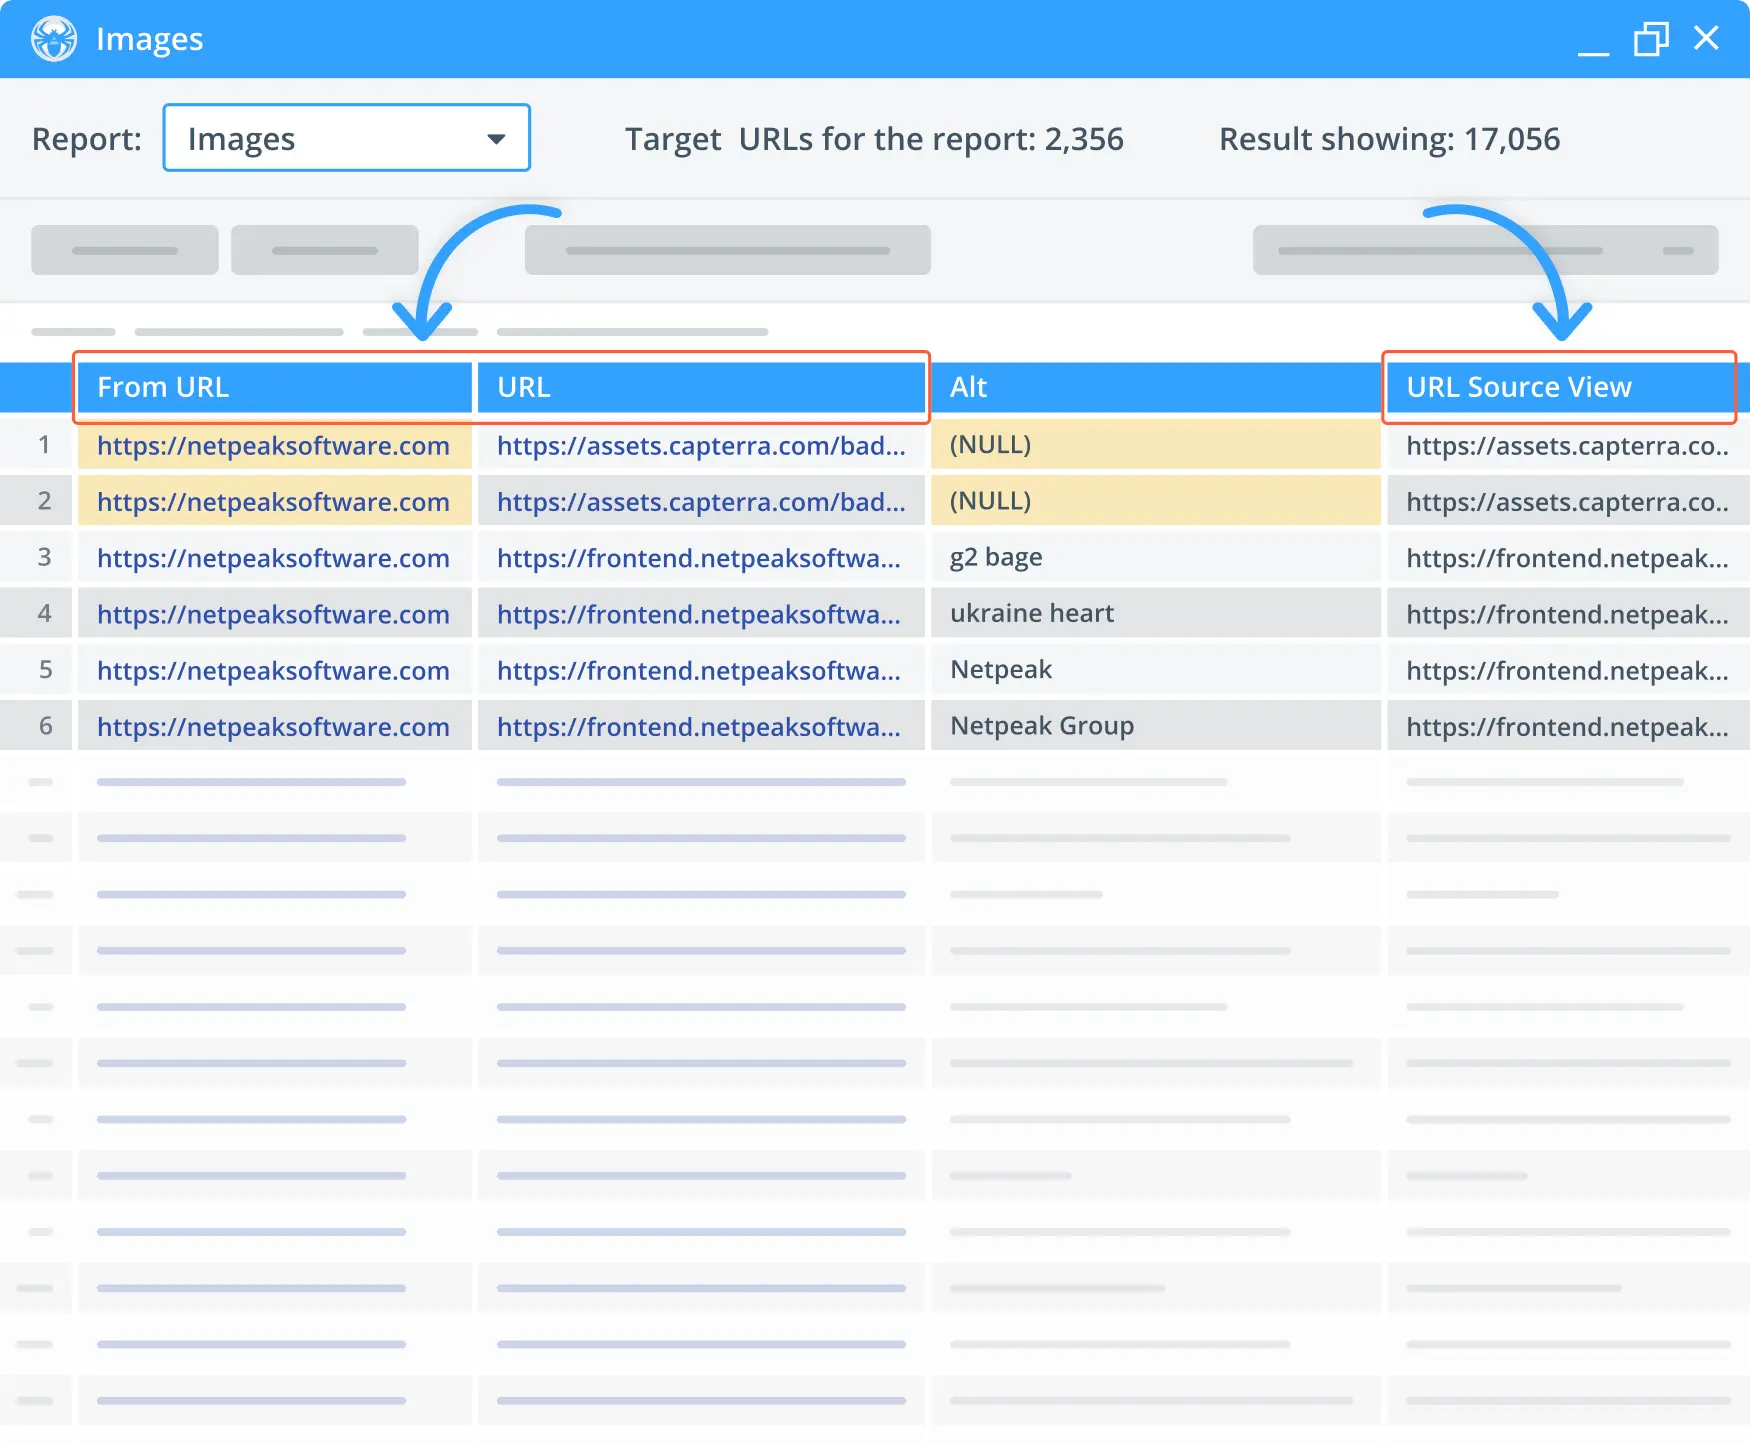Select row 3 URL Source View cell
This screenshot has width=1750, height=1443.
click(x=1568, y=557)
